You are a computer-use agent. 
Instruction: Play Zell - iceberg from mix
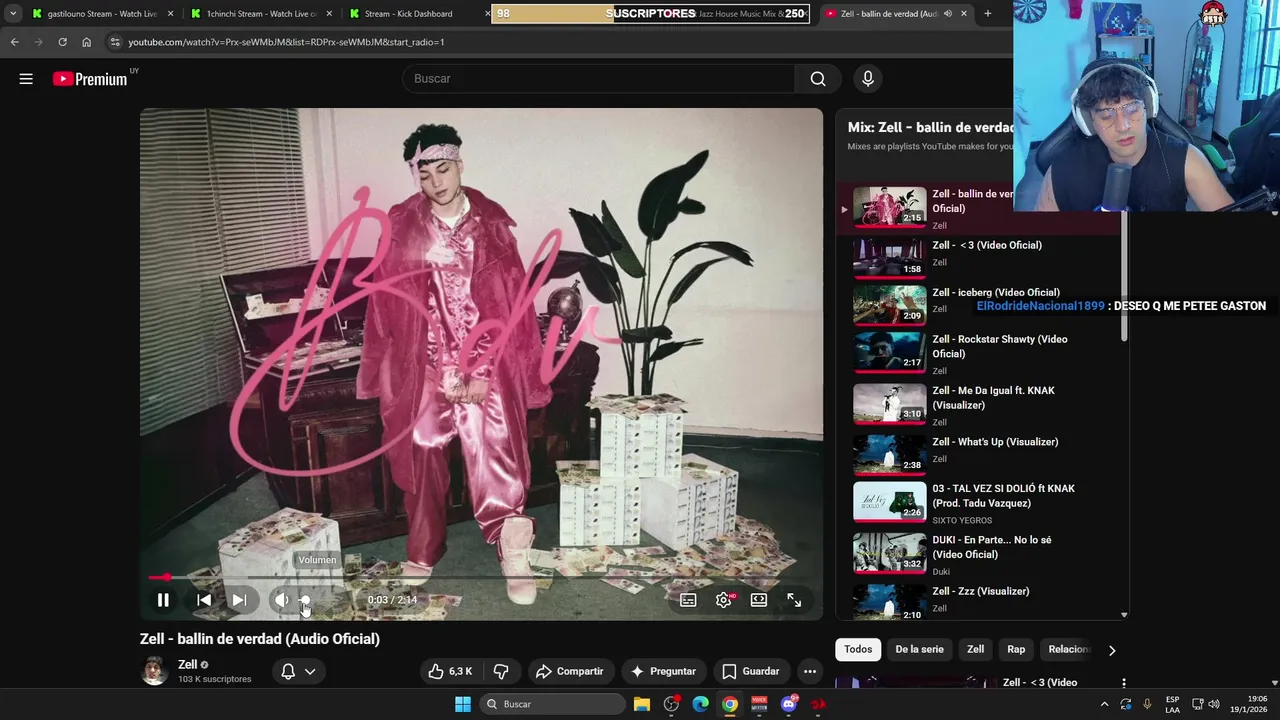(x=980, y=304)
